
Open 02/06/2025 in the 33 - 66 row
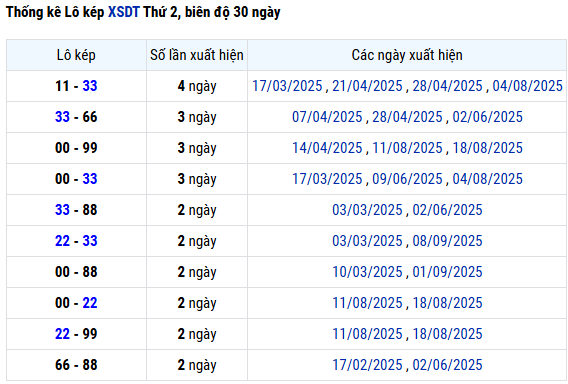coord(488,117)
